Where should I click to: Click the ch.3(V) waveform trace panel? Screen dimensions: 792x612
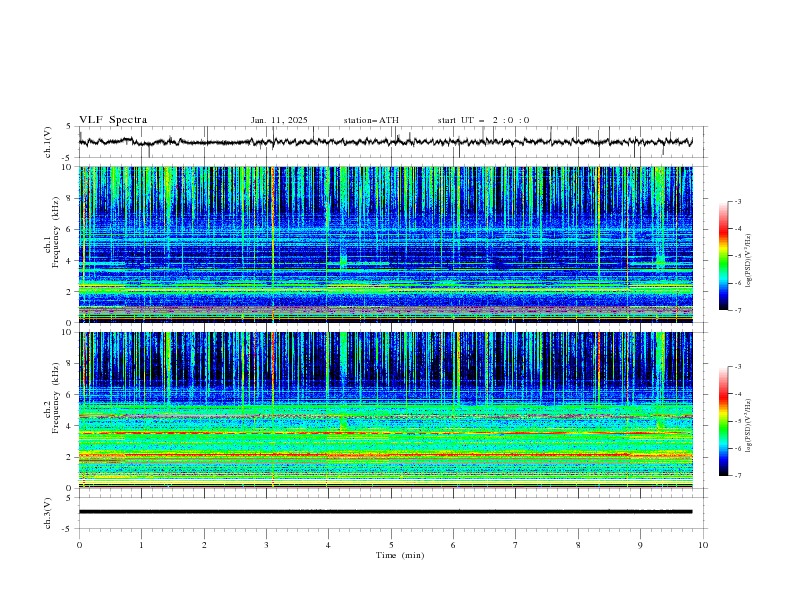point(393,513)
